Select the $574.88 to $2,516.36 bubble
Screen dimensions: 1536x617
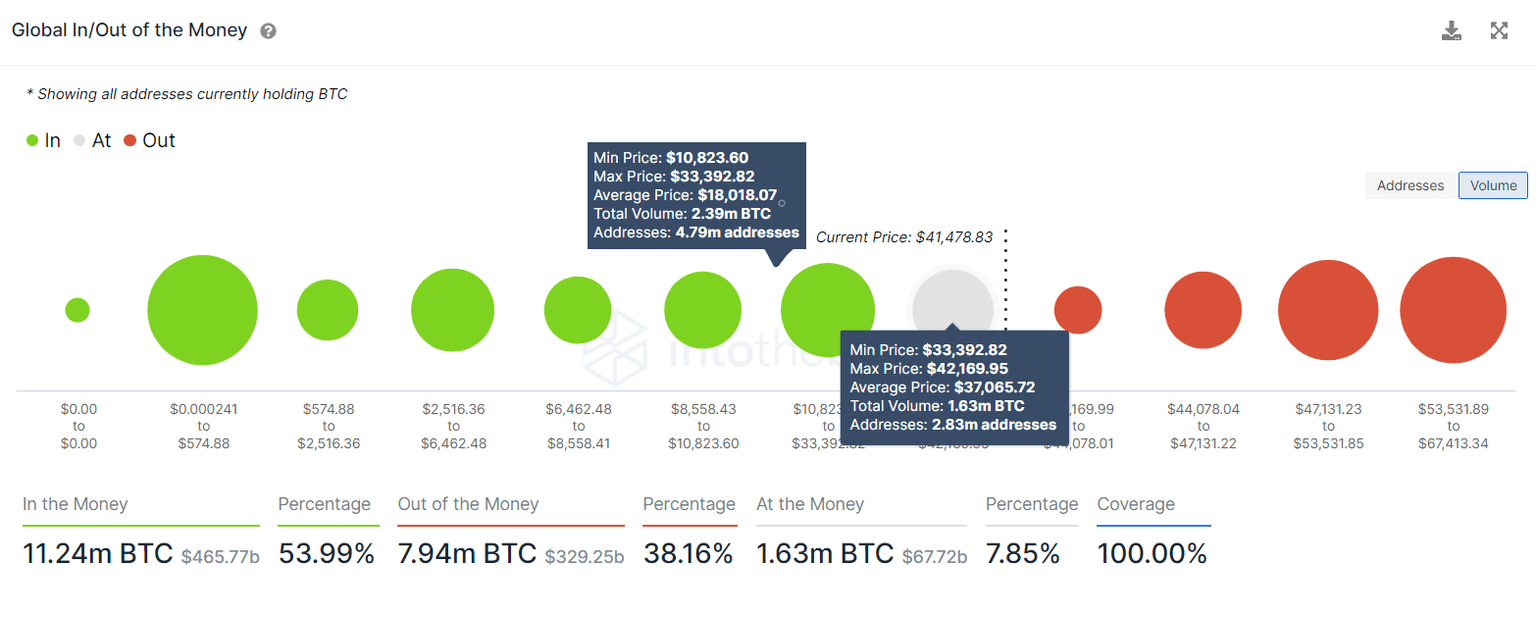point(327,310)
